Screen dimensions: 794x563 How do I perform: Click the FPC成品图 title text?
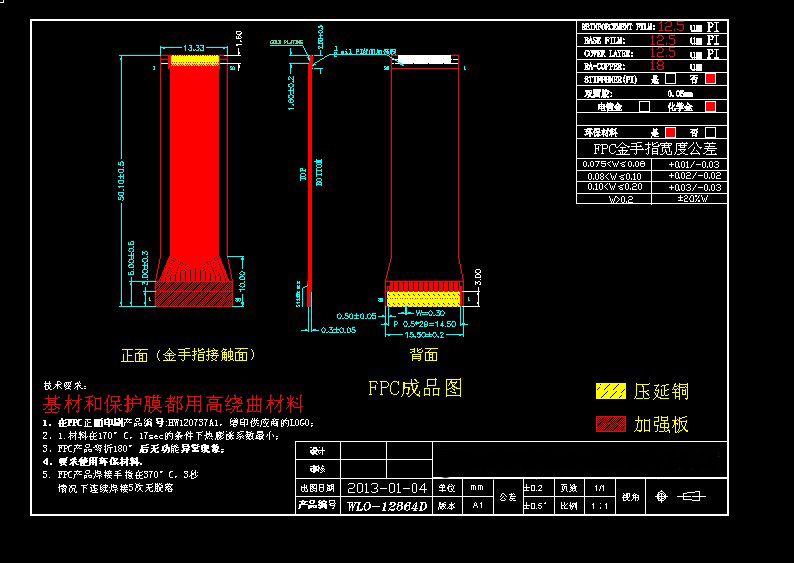tap(415, 388)
